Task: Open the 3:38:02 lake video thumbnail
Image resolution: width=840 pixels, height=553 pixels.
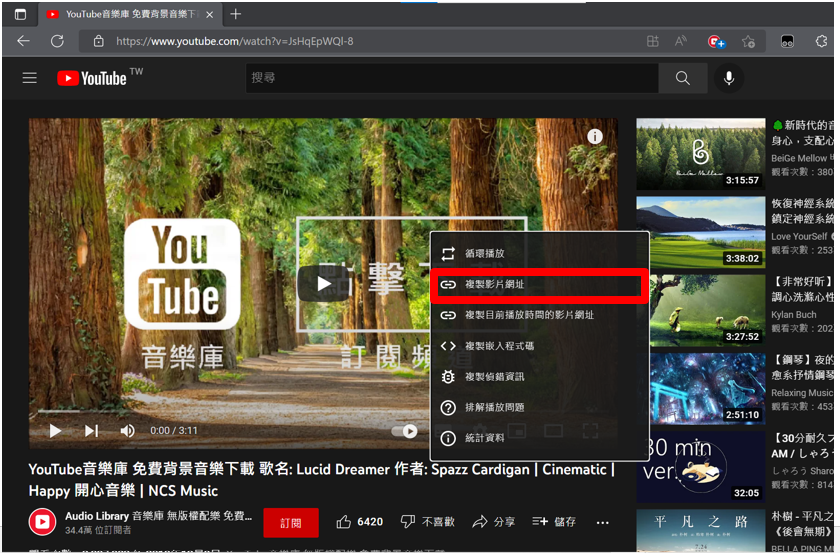Action: (x=701, y=232)
